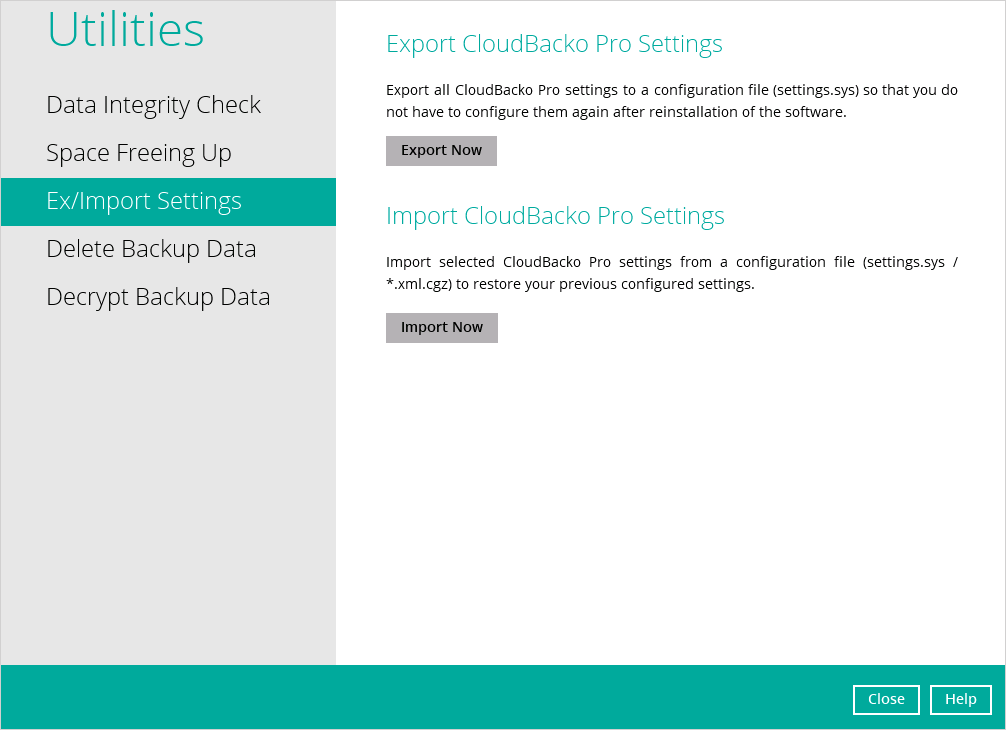Open Decrypt Backup Data section
This screenshot has height=730, width=1006.
(x=158, y=298)
